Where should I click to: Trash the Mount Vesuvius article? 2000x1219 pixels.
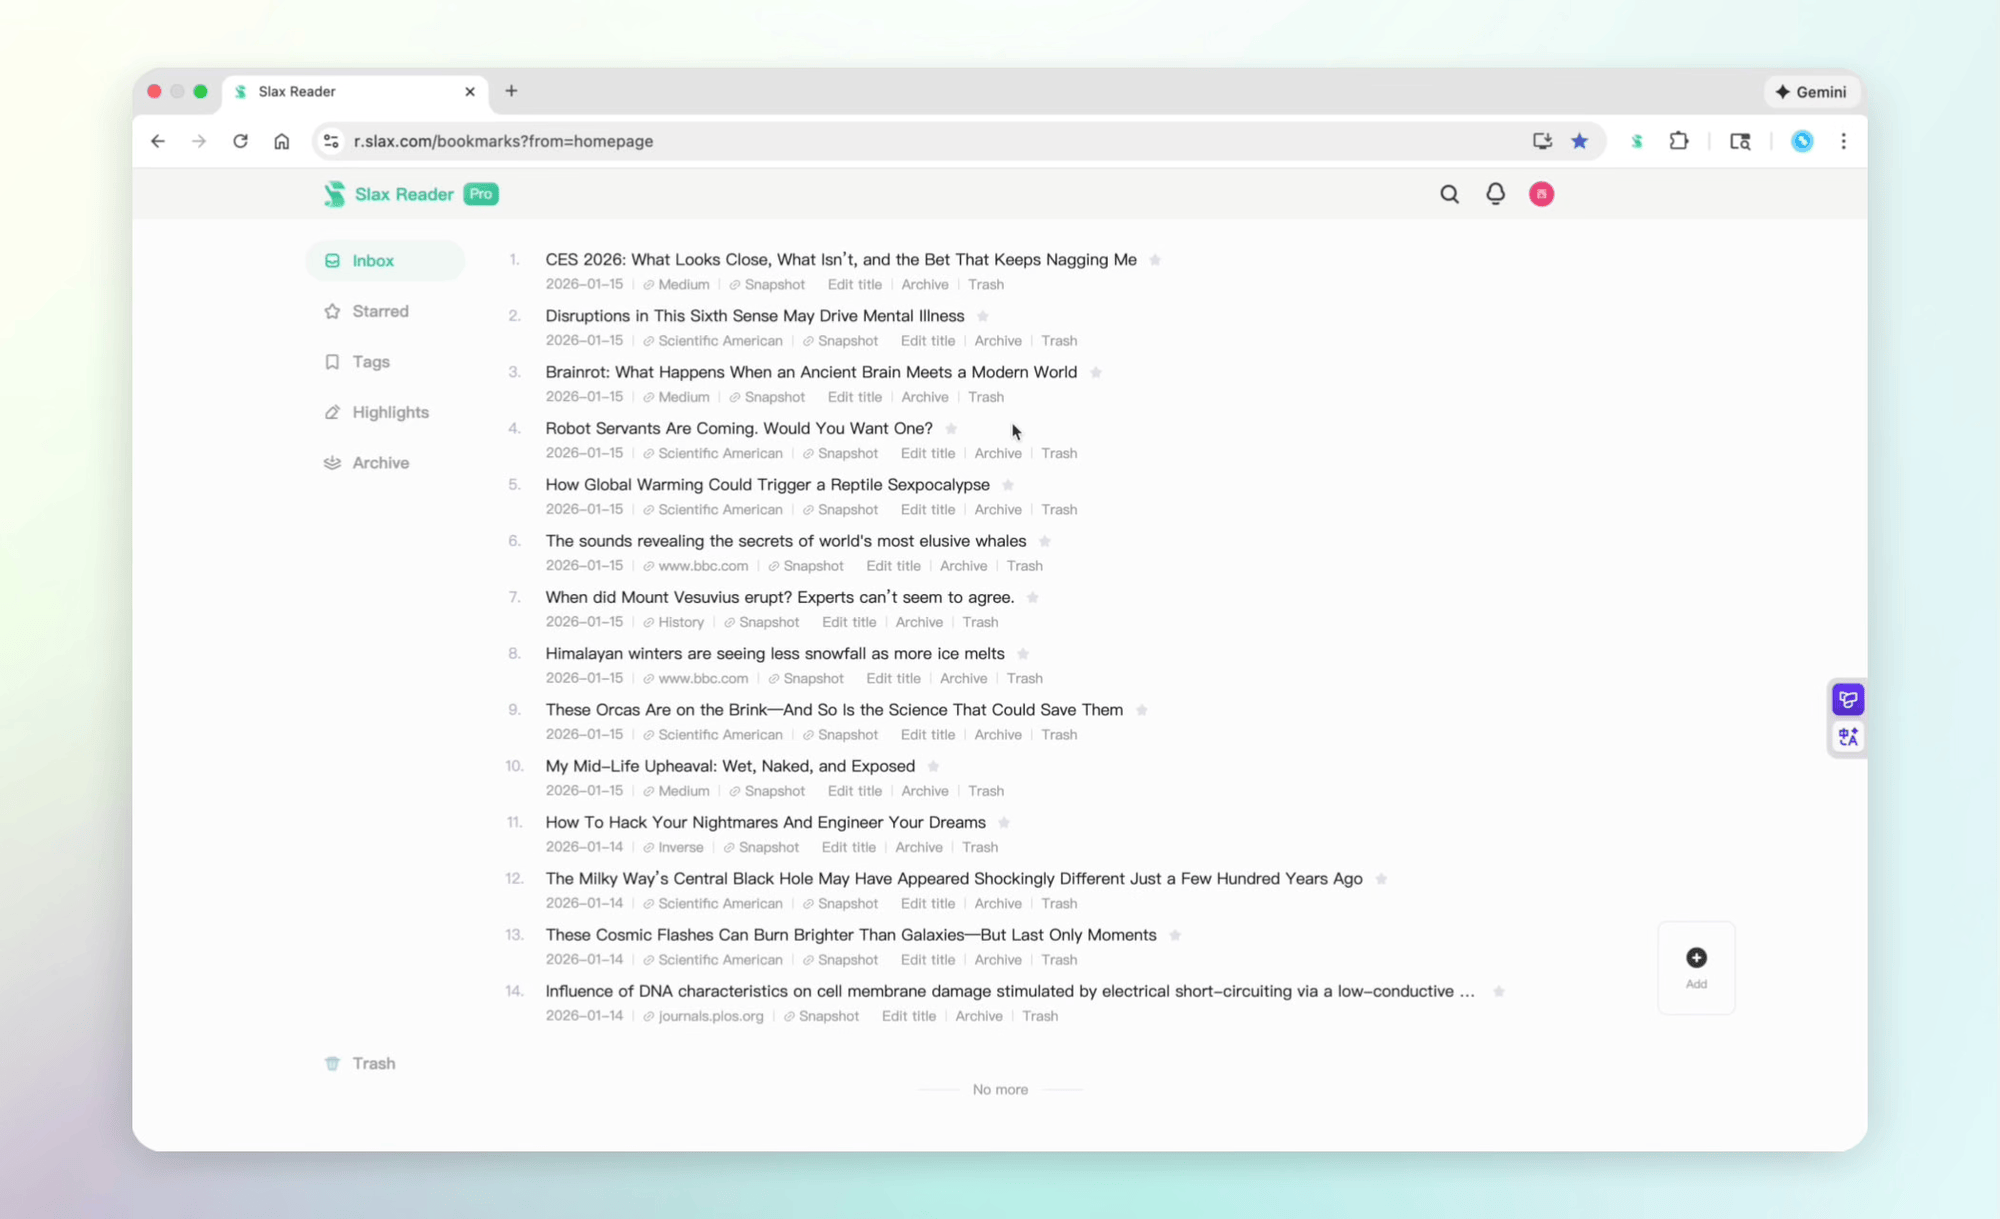[980, 621]
